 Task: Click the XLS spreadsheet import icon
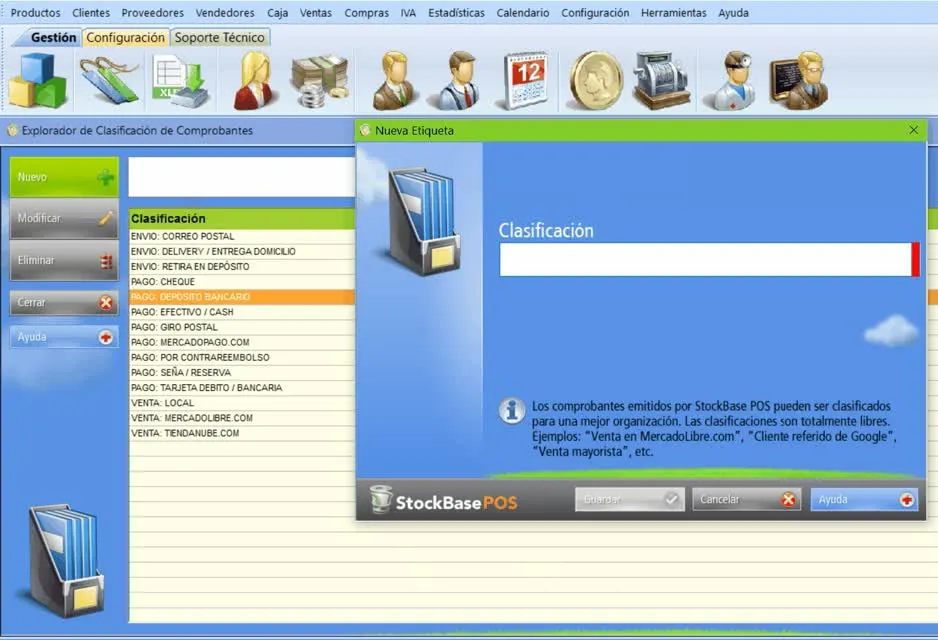[181, 81]
